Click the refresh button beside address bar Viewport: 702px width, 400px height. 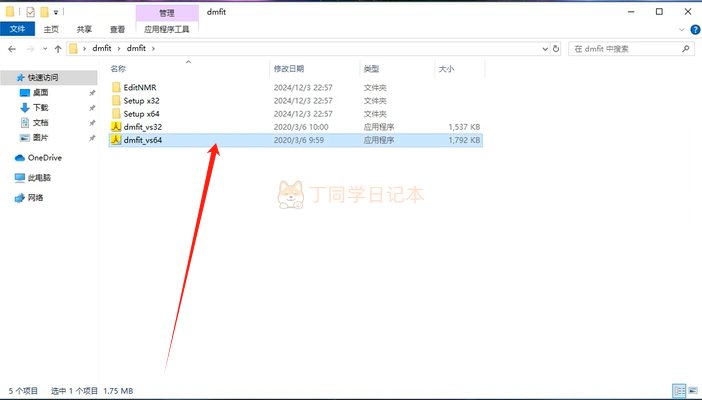coord(558,48)
